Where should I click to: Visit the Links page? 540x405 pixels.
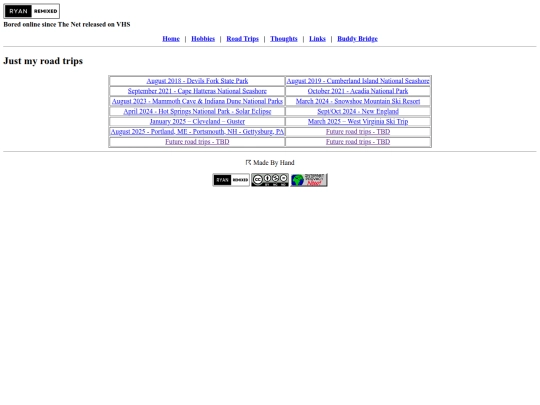[317, 39]
